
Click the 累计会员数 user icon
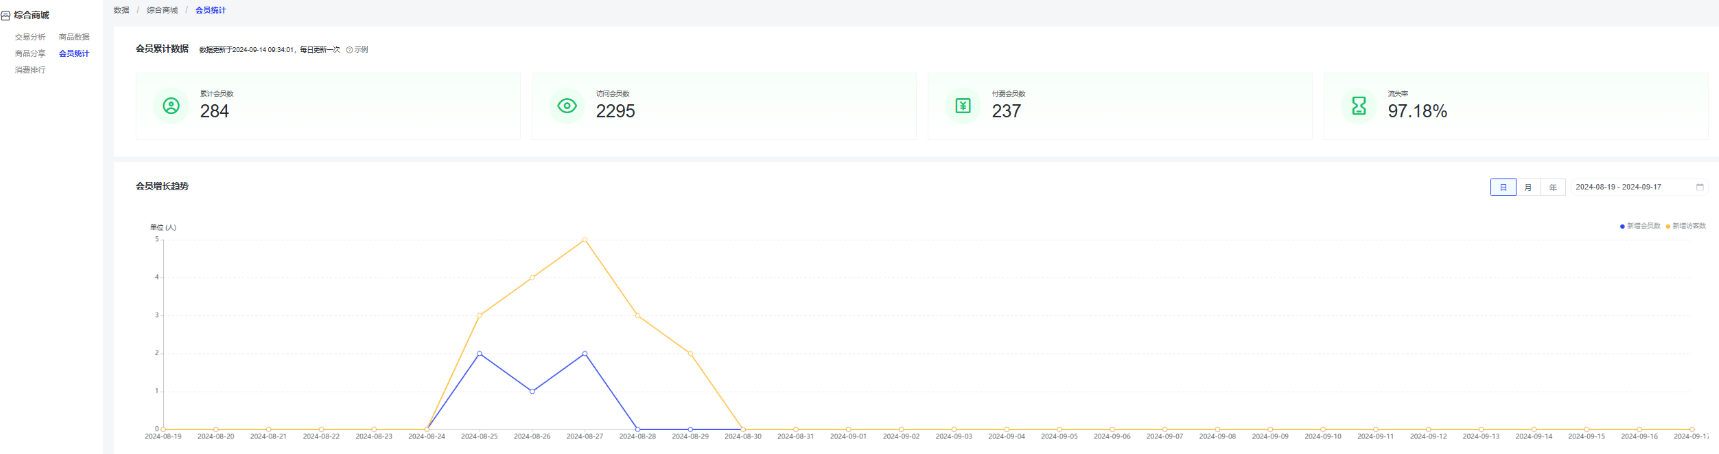coord(171,105)
